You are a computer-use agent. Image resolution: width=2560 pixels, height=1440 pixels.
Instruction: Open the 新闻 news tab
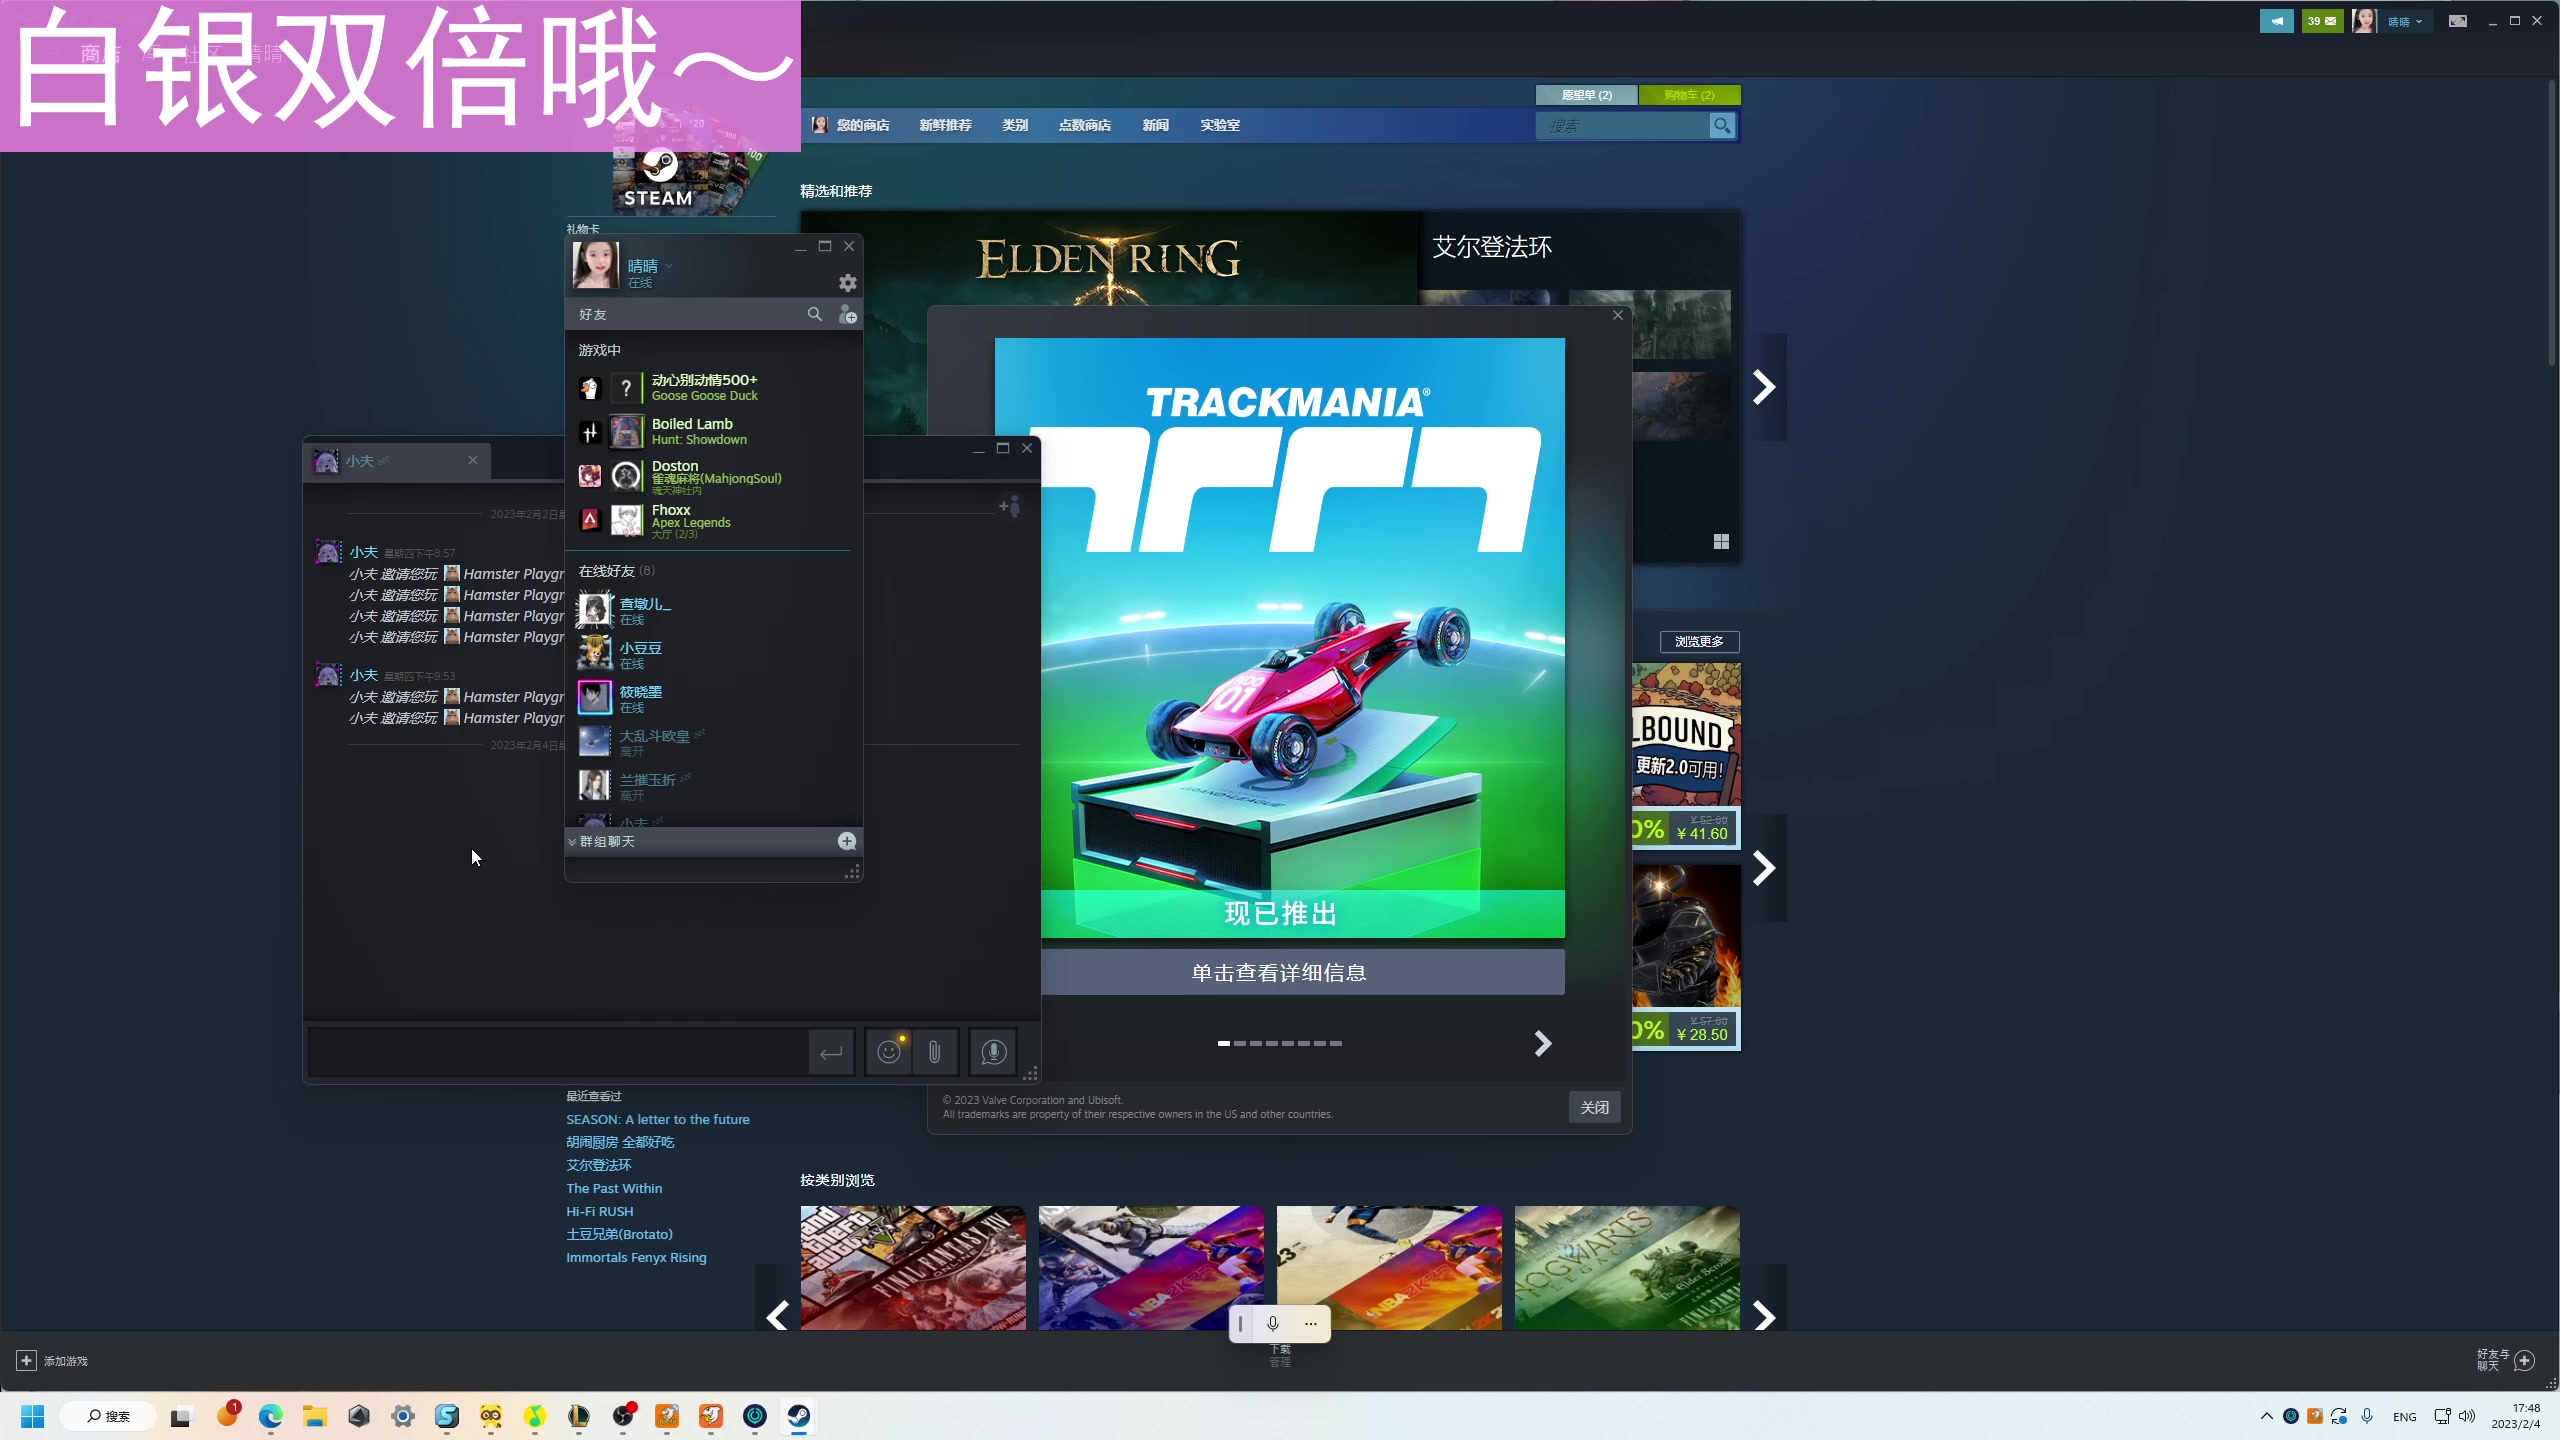point(1155,125)
